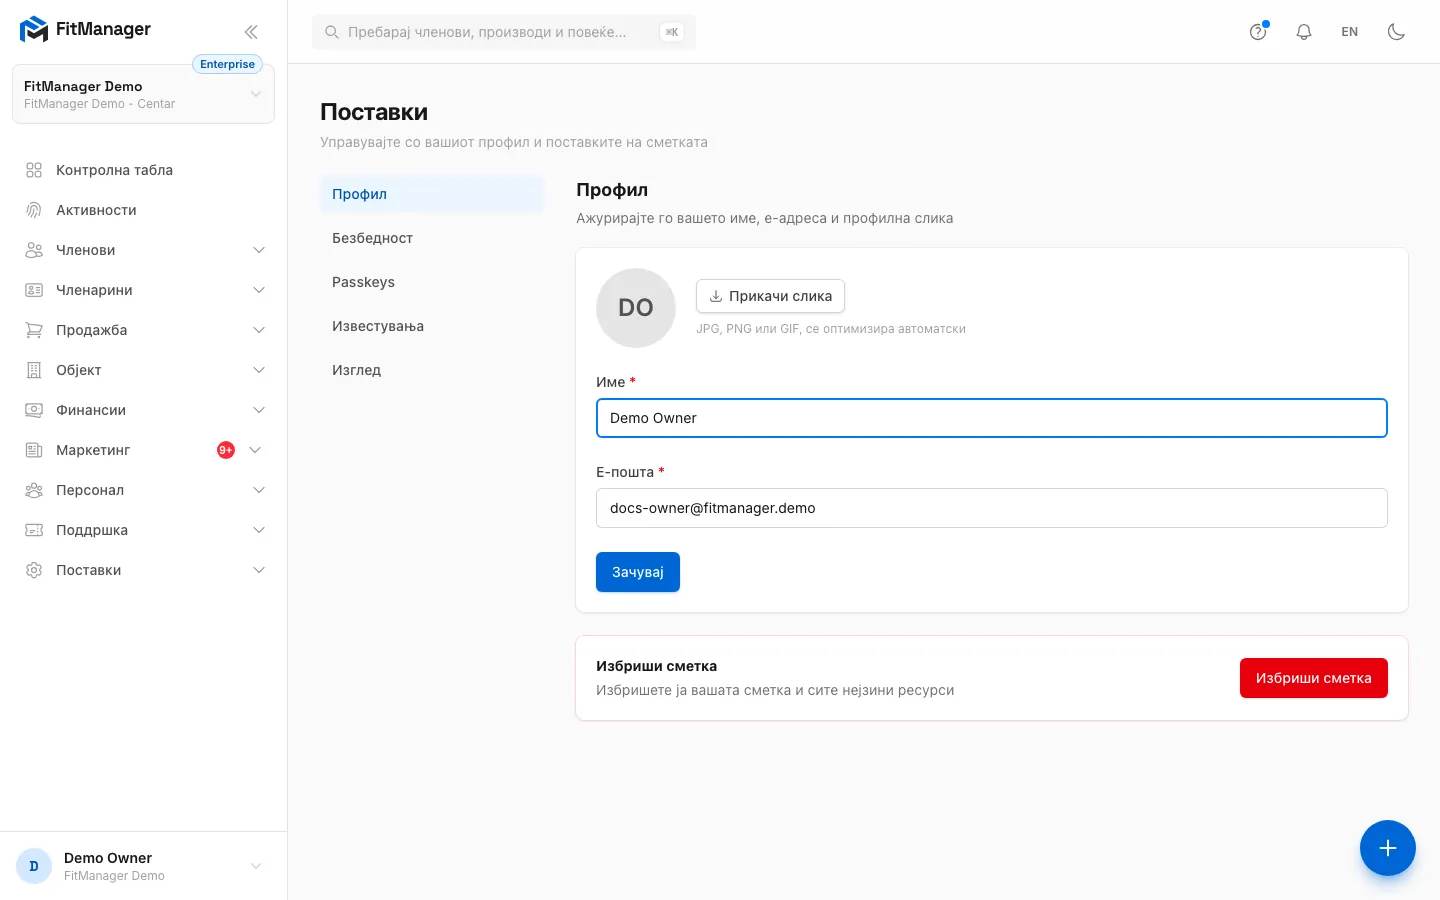The width and height of the screenshot is (1440, 900).
Task: Click the red Избриши сметка button
Action: (1314, 678)
